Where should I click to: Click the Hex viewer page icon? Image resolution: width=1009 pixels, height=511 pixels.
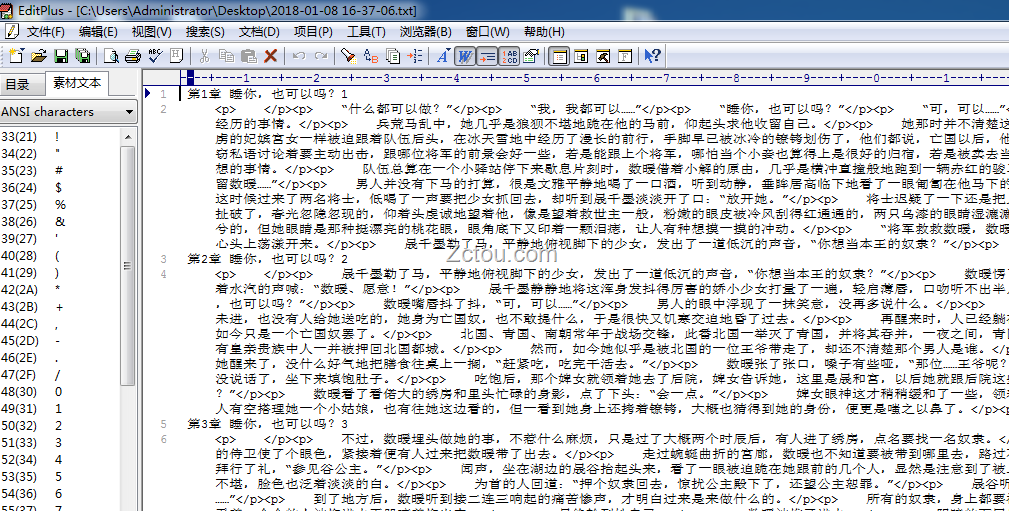click(x=177, y=56)
